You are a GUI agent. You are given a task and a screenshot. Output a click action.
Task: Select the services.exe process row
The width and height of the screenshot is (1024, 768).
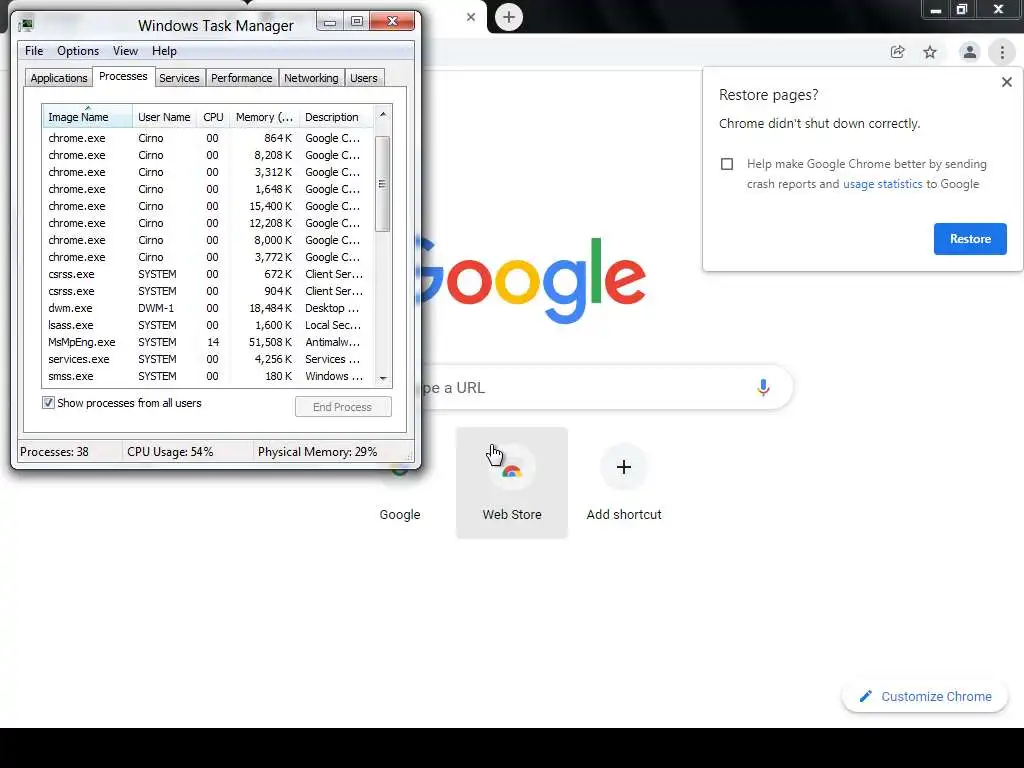(207, 359)
